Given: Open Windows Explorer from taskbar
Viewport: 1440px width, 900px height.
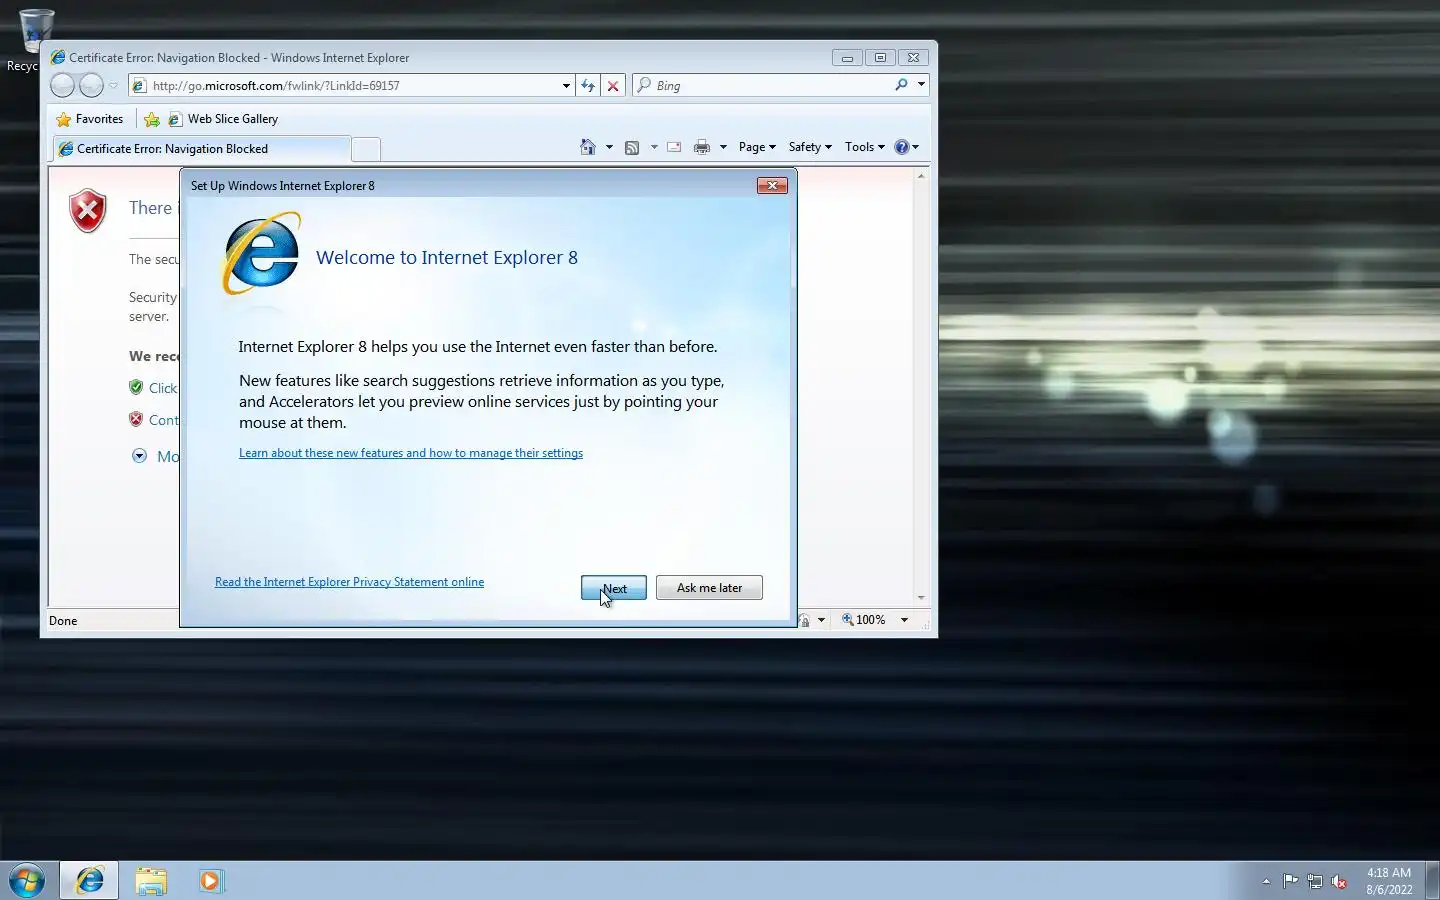Looking at the screenshot, I should pos(151,881).
